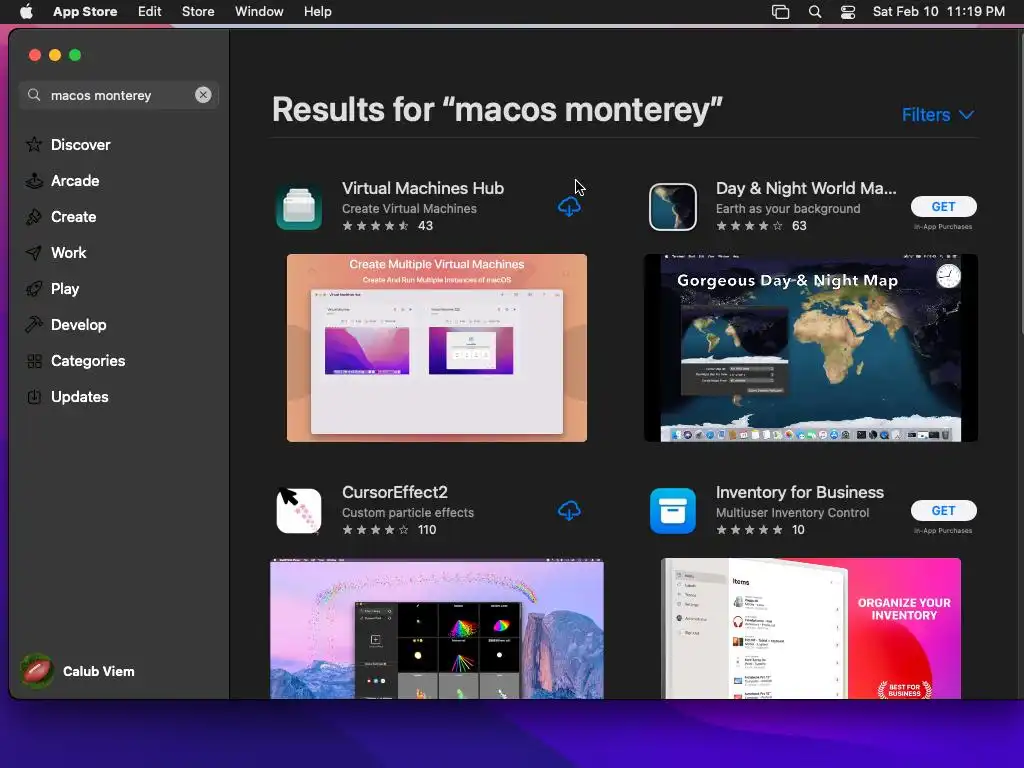
Task: Open CursorEffect2 app icon
Action: tap(299, 511)
